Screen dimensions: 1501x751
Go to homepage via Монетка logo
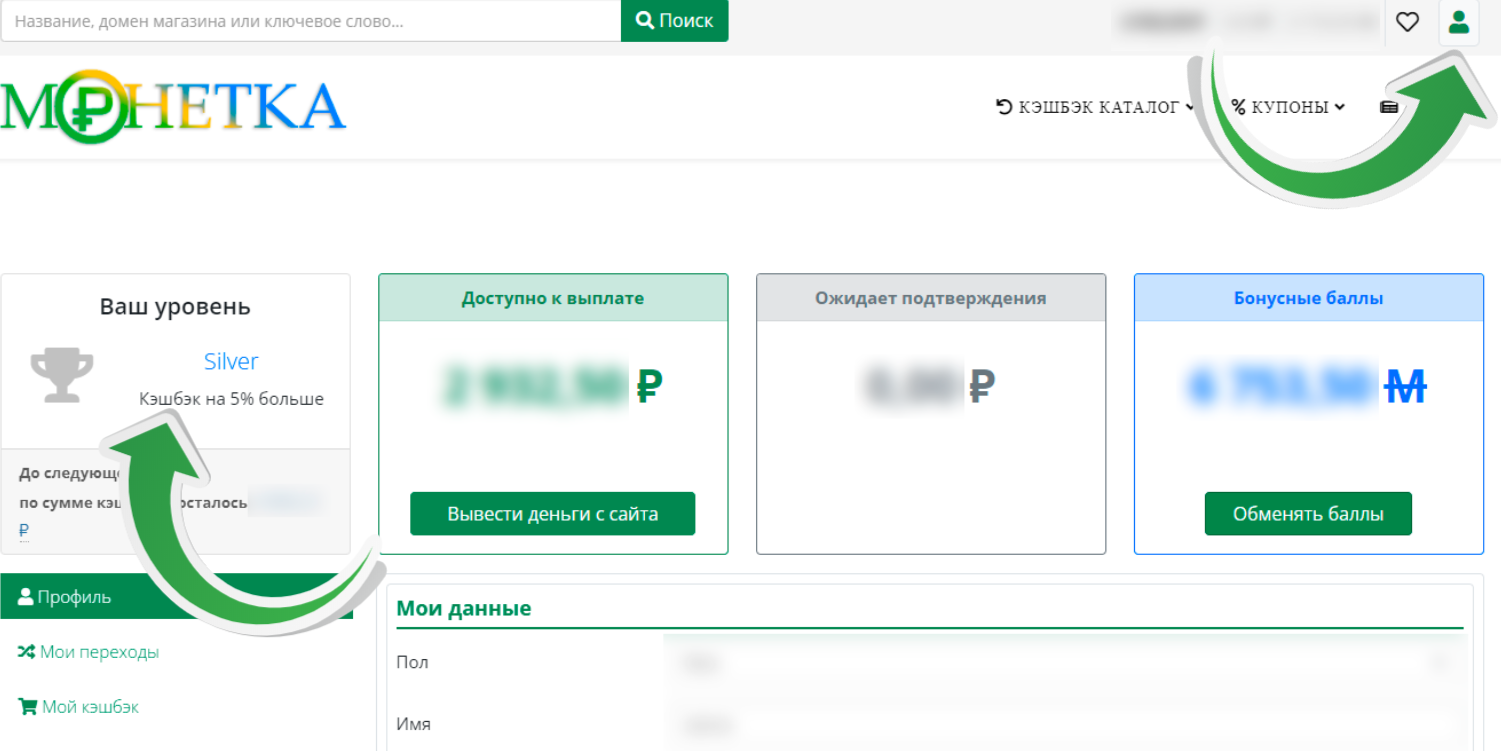174,107
